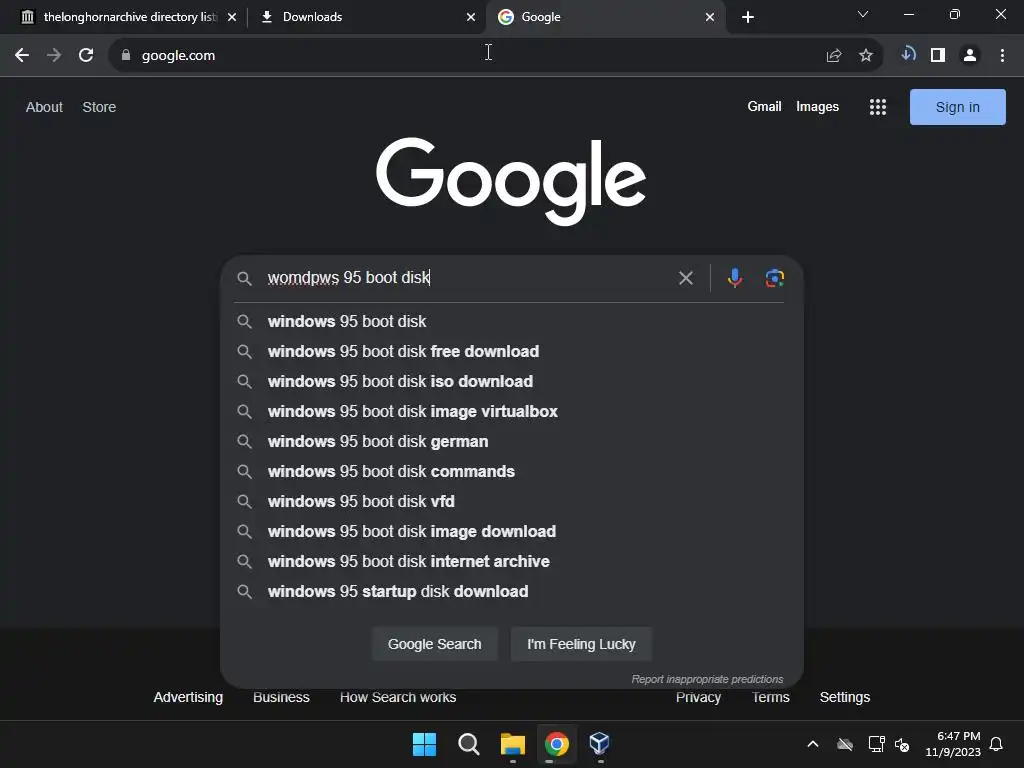
Task: Open File Explorer from taskbar
Action: tap(513, 744)
